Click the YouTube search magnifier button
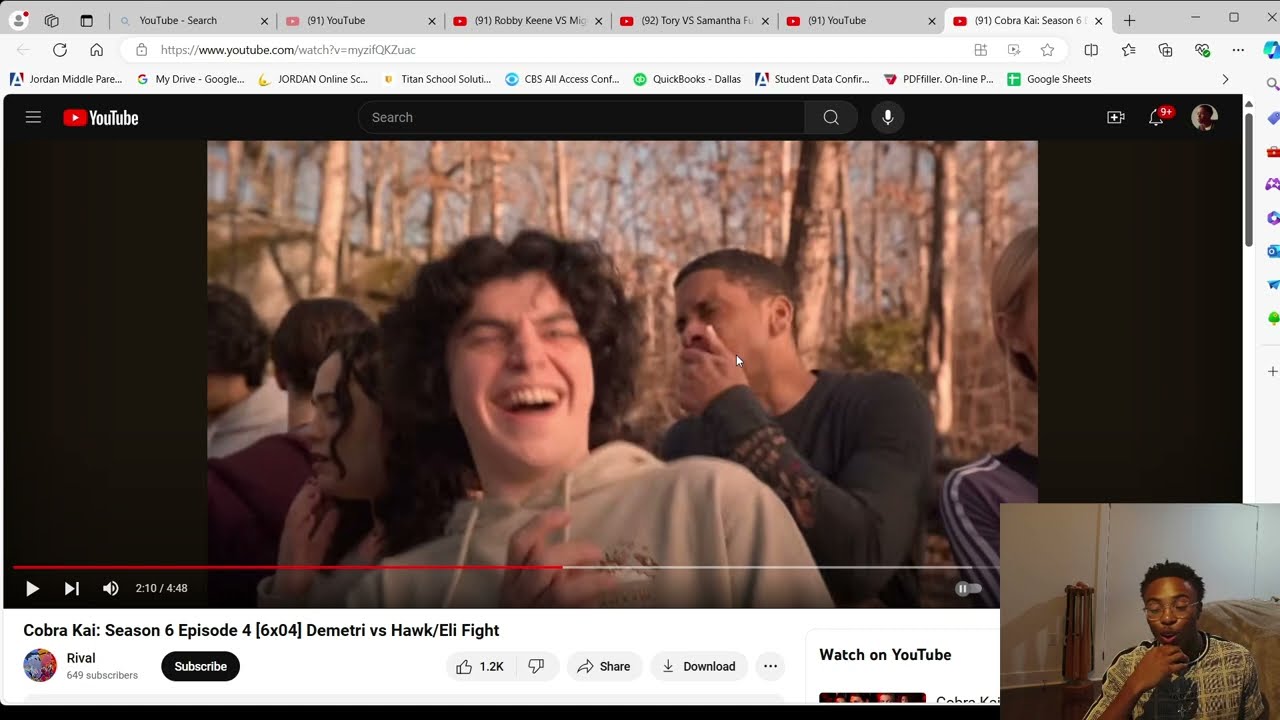Image resolution: width=1280 pixels, height=720 pixels. click(x=831, y=117)
